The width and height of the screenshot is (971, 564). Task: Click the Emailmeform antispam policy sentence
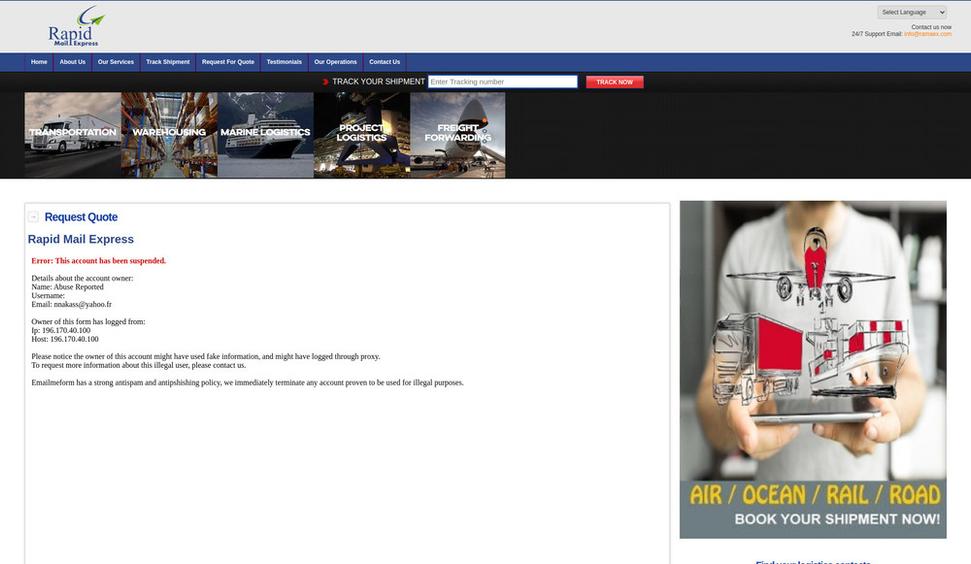[248, 383]
